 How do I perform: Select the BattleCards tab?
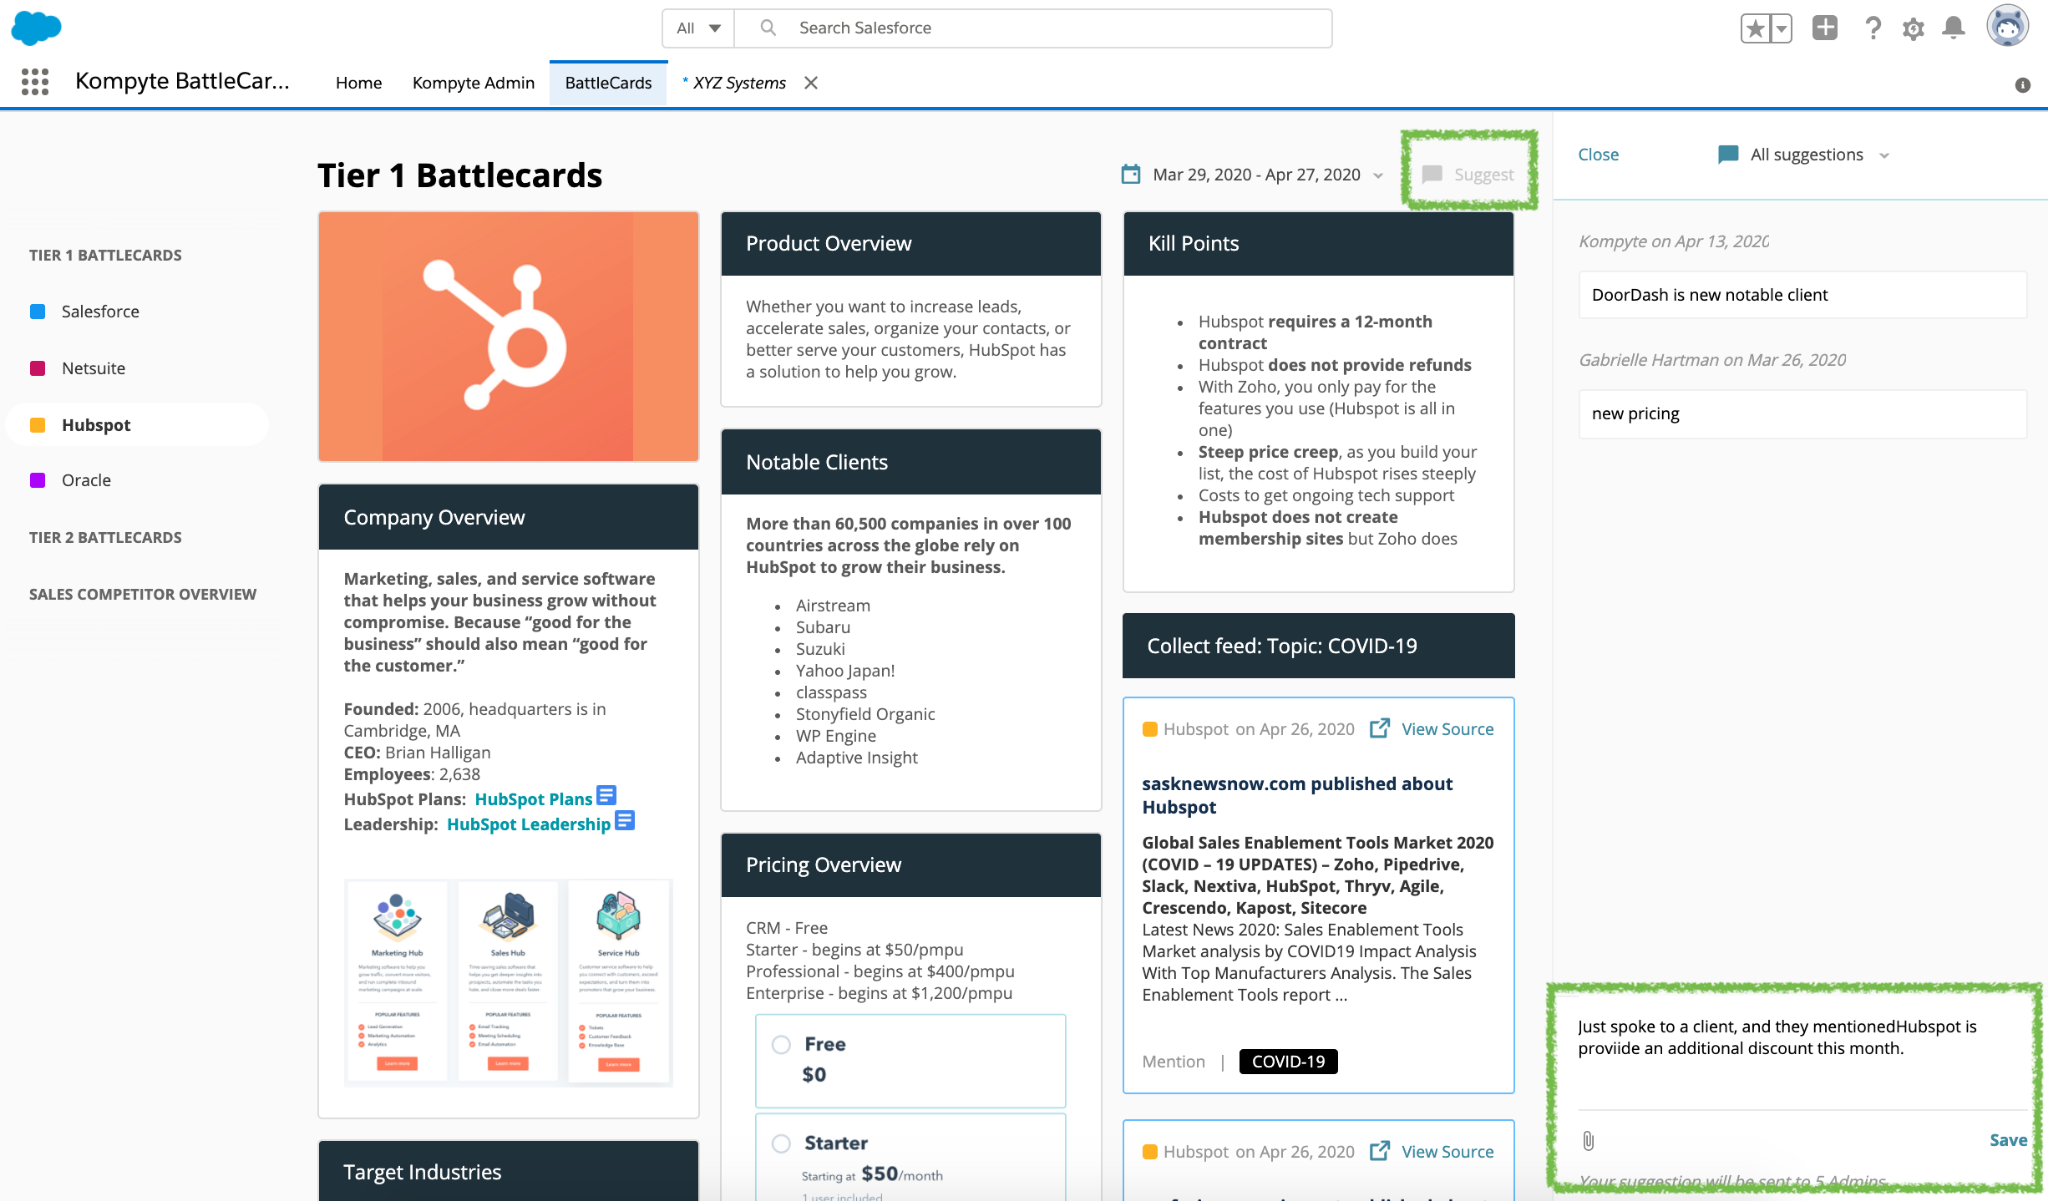pyautogui.click(x=608, y=83)
